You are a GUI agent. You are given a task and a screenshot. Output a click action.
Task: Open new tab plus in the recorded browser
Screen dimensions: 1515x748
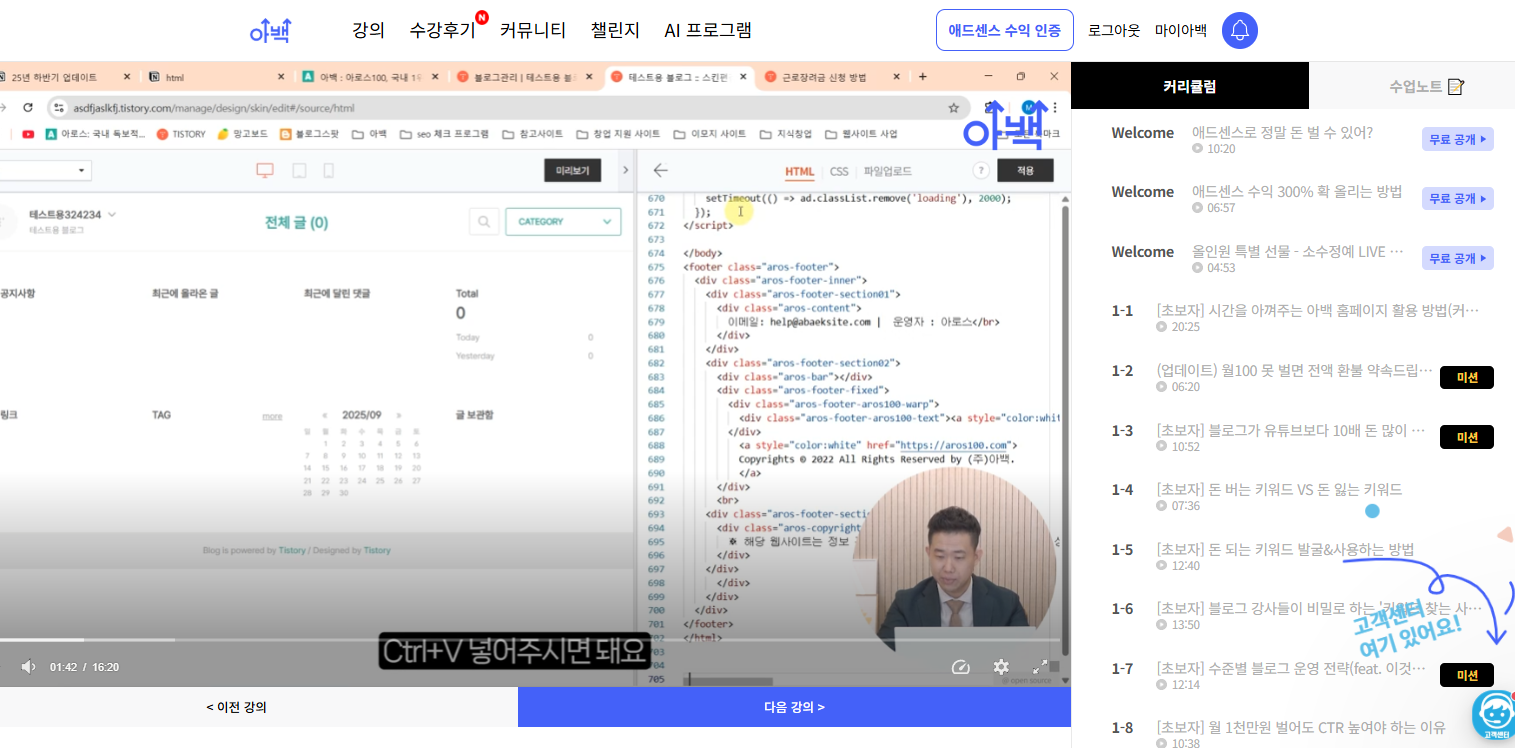(922, 77)
